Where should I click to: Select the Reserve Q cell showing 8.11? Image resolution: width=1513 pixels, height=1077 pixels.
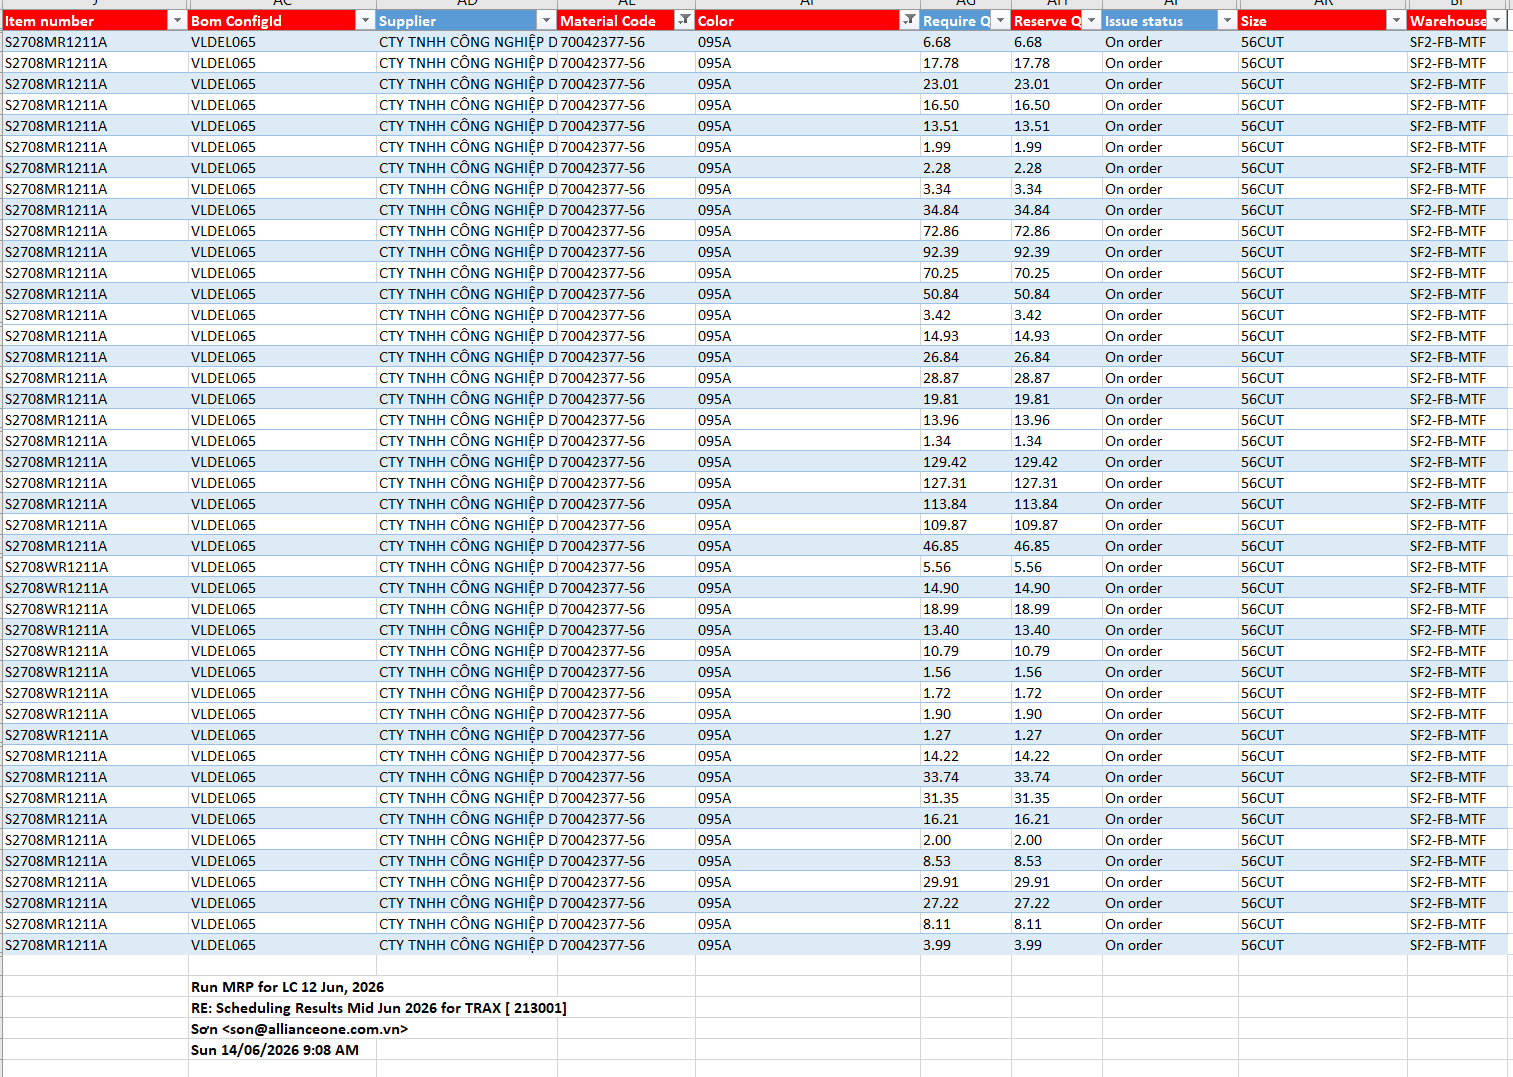[1056, 924]
